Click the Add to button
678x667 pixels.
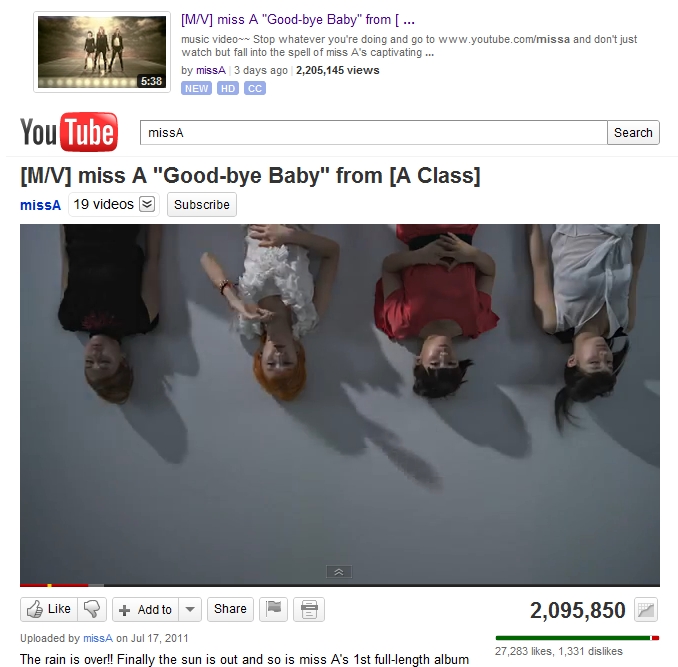pyautogui.click(x=146, y=610)
